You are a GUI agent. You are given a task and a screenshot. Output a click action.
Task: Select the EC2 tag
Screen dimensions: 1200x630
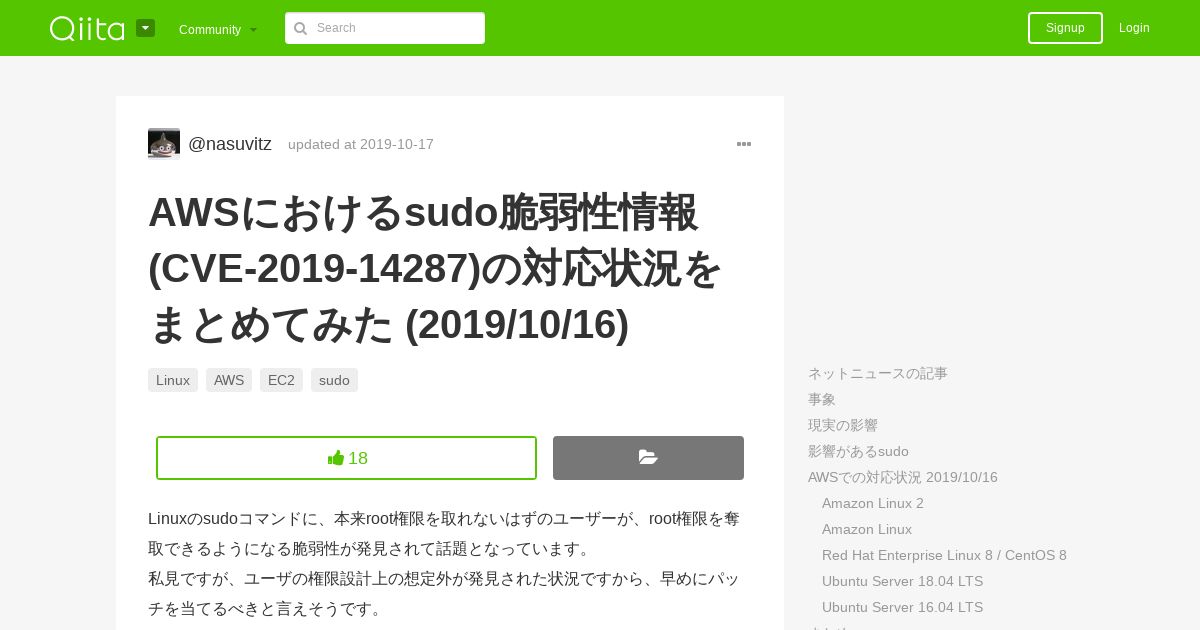tap(281, 380)
